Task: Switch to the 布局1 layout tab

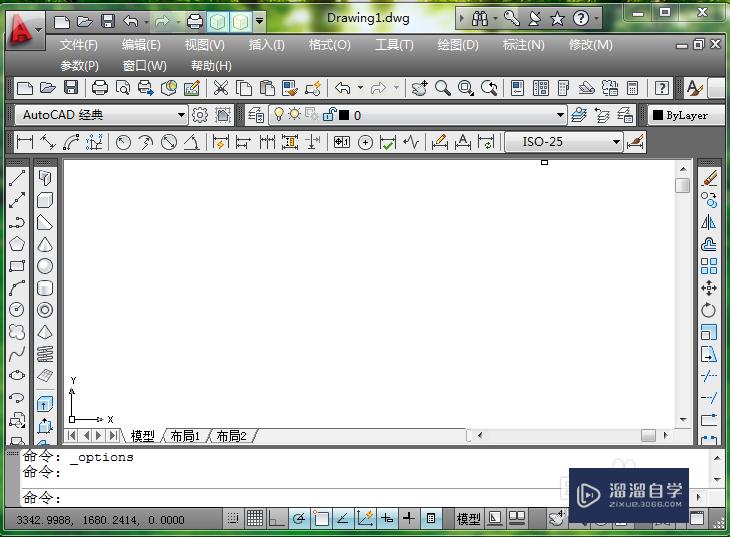Action: [185, 436]
